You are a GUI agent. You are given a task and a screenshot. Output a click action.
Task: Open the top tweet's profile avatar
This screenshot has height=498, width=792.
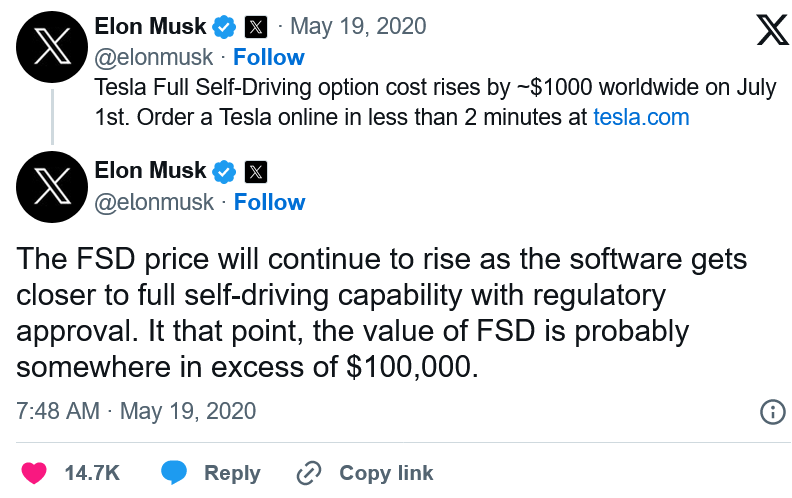click(x=52, y=47)
